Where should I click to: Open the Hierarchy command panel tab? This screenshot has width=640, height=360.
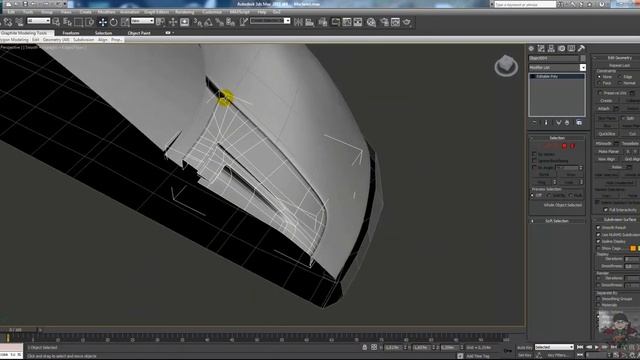[551, 49]
